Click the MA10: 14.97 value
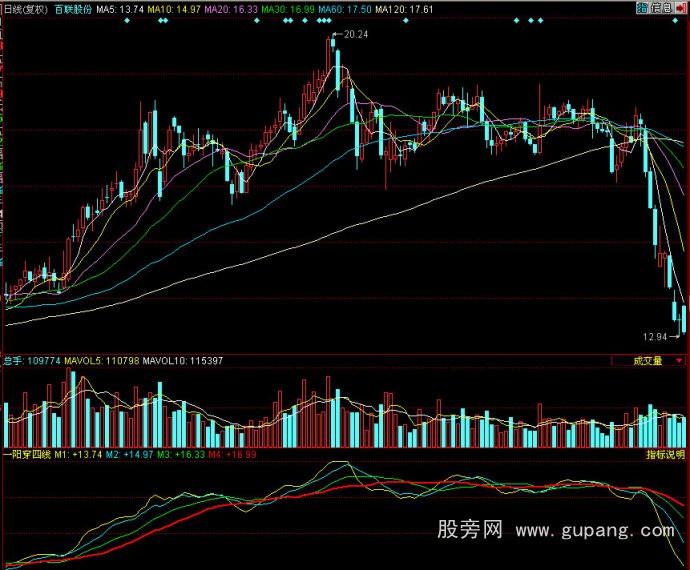Viewport: 690px width, 570px height. pos(174,9)
